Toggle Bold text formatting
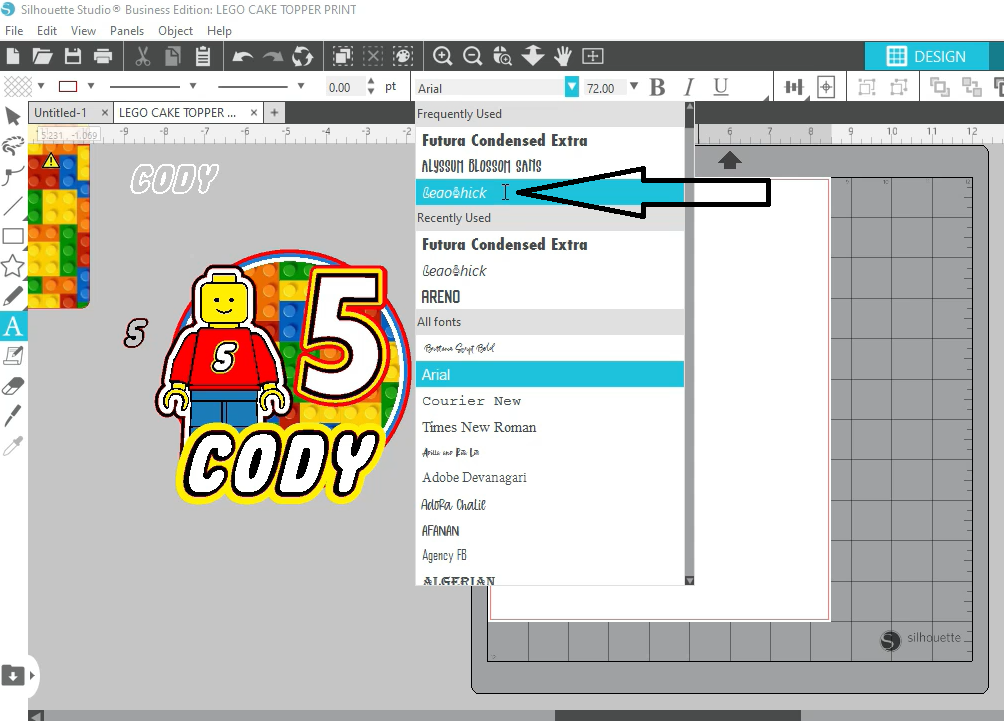 (657, 87)
